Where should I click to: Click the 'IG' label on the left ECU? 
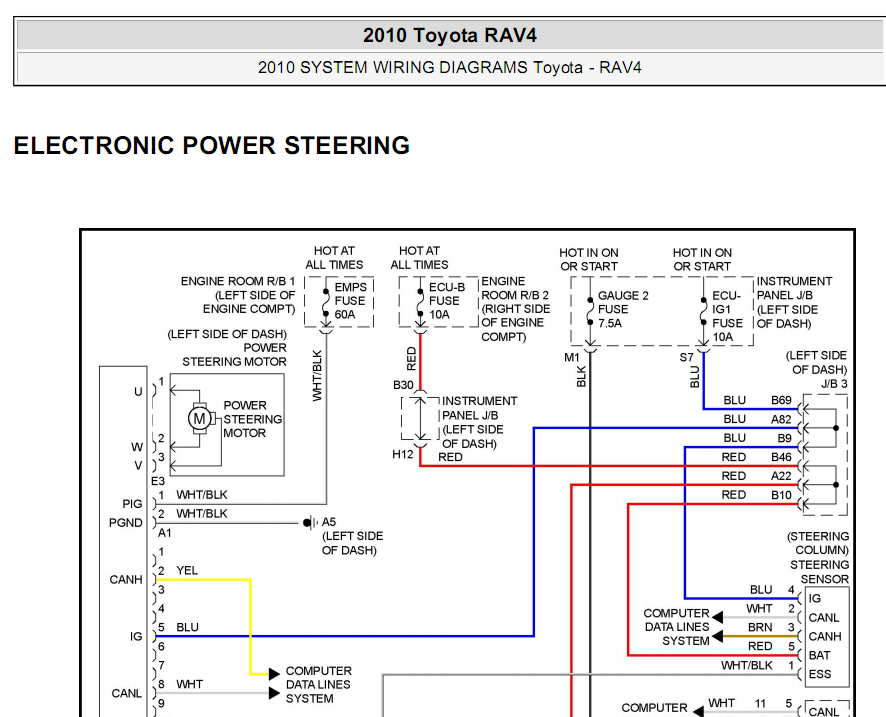[x=136, y=637]
